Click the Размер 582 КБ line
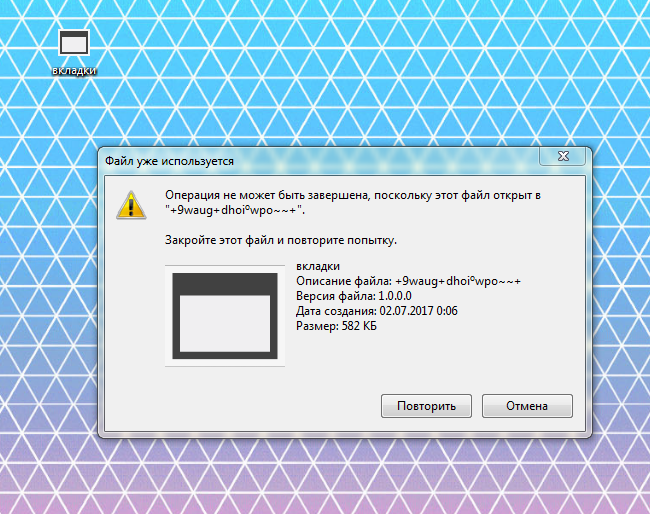650x514 pixels. point(336,326)
